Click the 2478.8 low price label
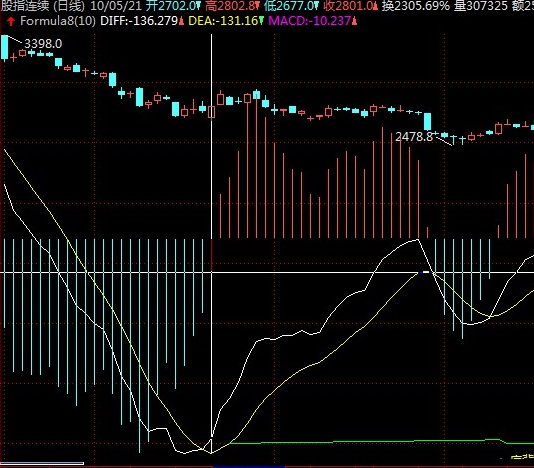This screenshot has height=468, width=534. (x=414, y=137)
